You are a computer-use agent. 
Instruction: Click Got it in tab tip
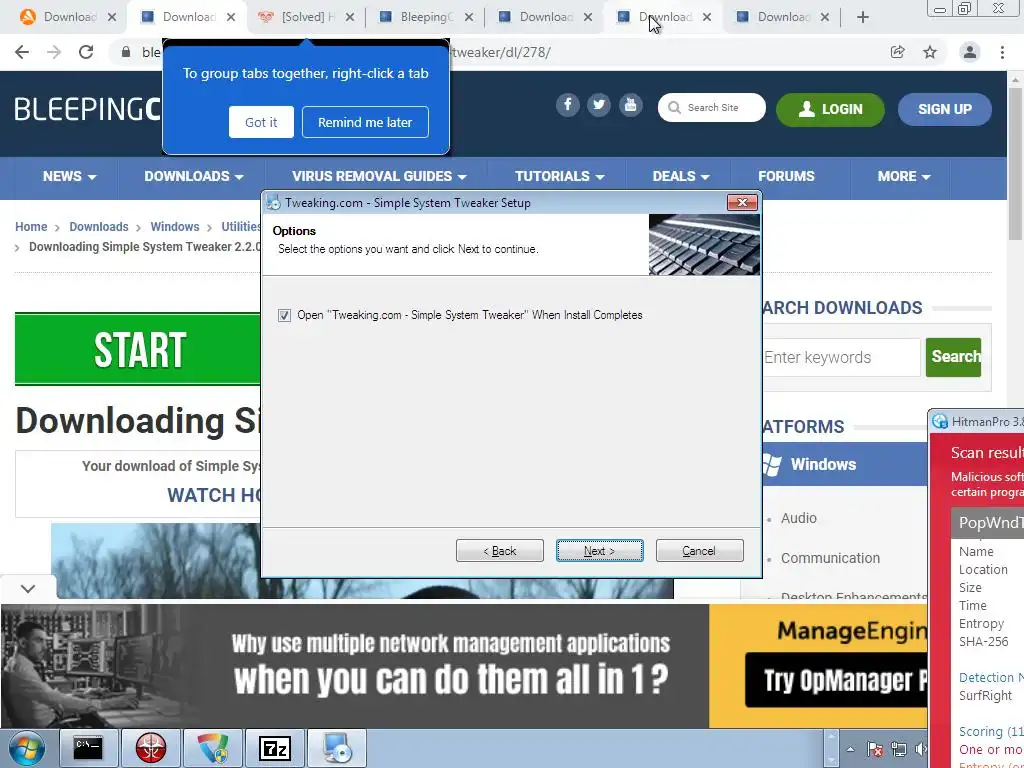coord(261,122)
